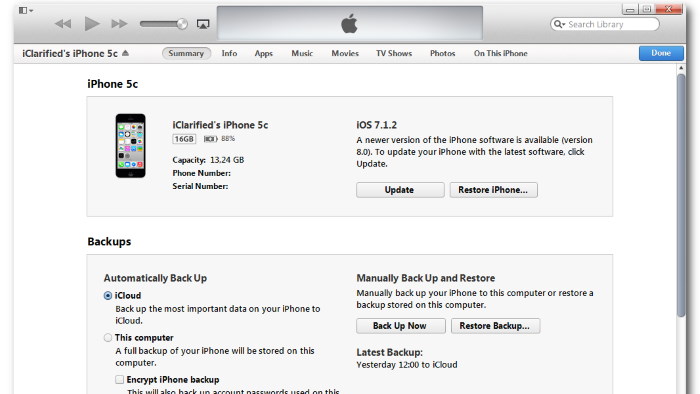Image resolution: width=700 pixels, height=394 pixels.
Task: Click the iPhone 5c device image
Action: (130, 145)
